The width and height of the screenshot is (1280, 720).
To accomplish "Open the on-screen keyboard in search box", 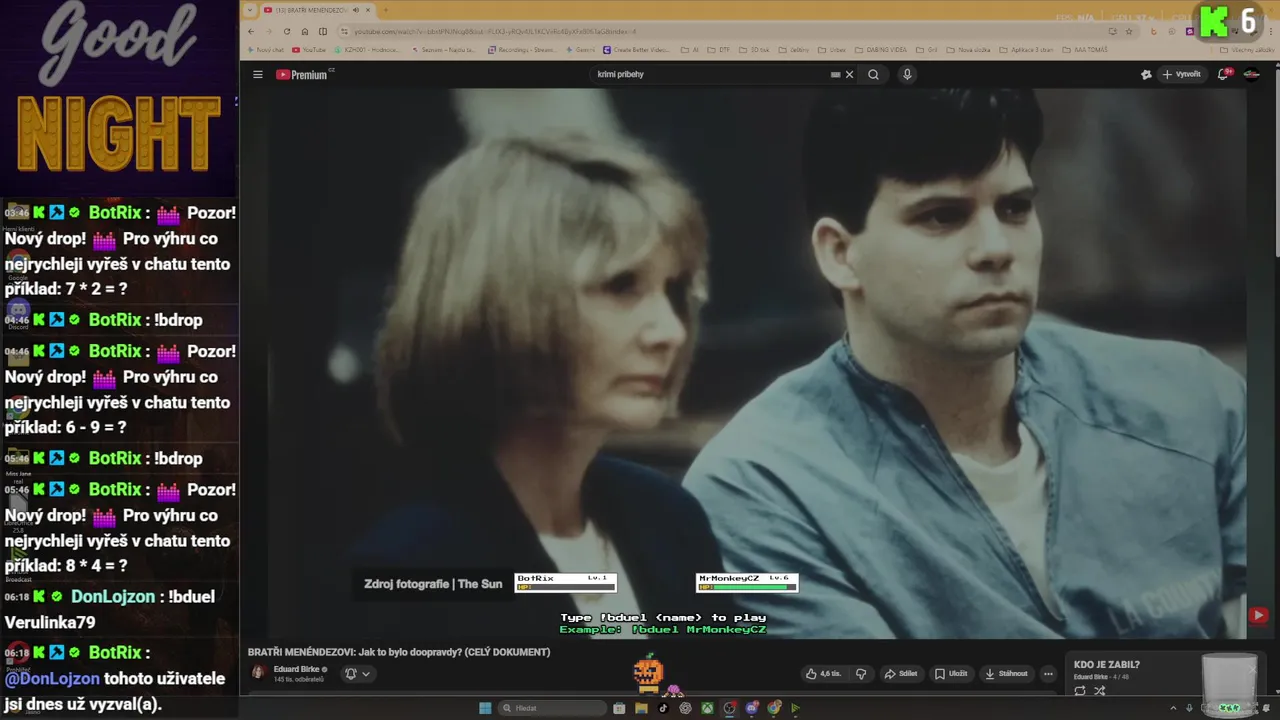I will coord(835,74).
